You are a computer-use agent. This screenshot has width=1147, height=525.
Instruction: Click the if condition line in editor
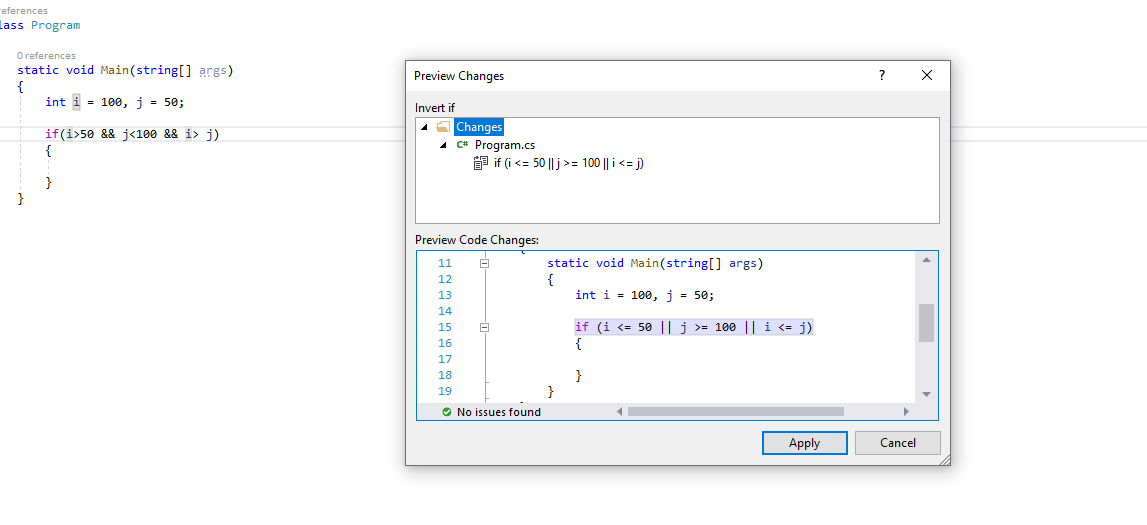click(132, 134)
